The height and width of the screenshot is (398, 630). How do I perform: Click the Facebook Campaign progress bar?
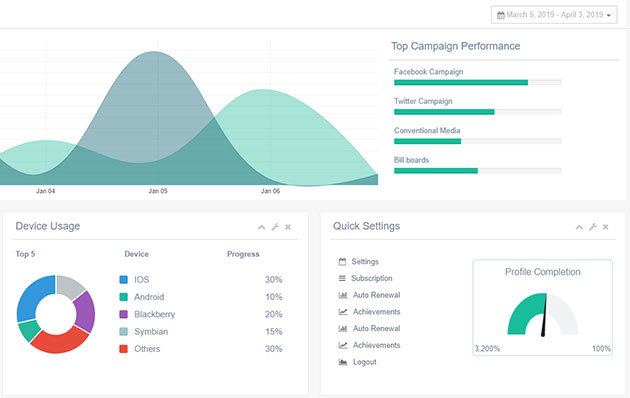point(477,82)
